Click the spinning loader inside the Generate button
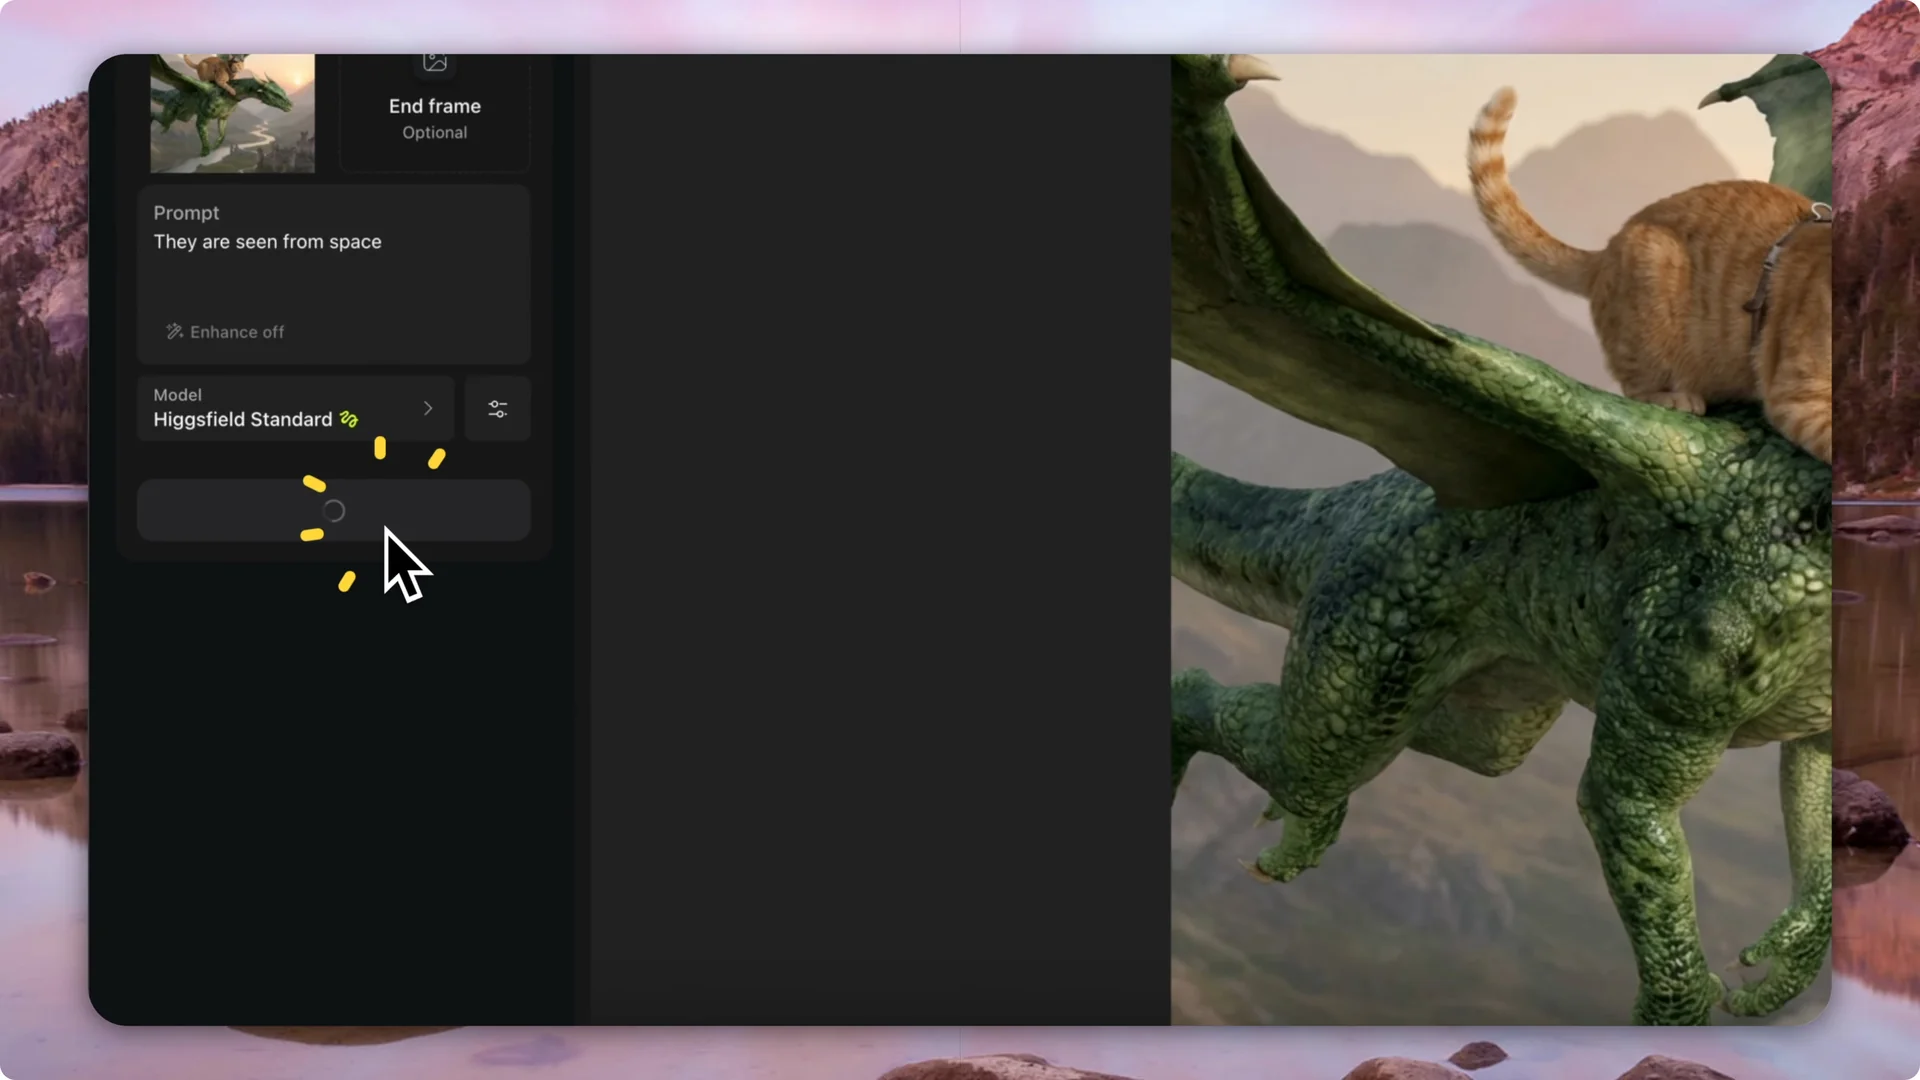The width and height of the screenshot is (1920, 1080). click(333, 510)
